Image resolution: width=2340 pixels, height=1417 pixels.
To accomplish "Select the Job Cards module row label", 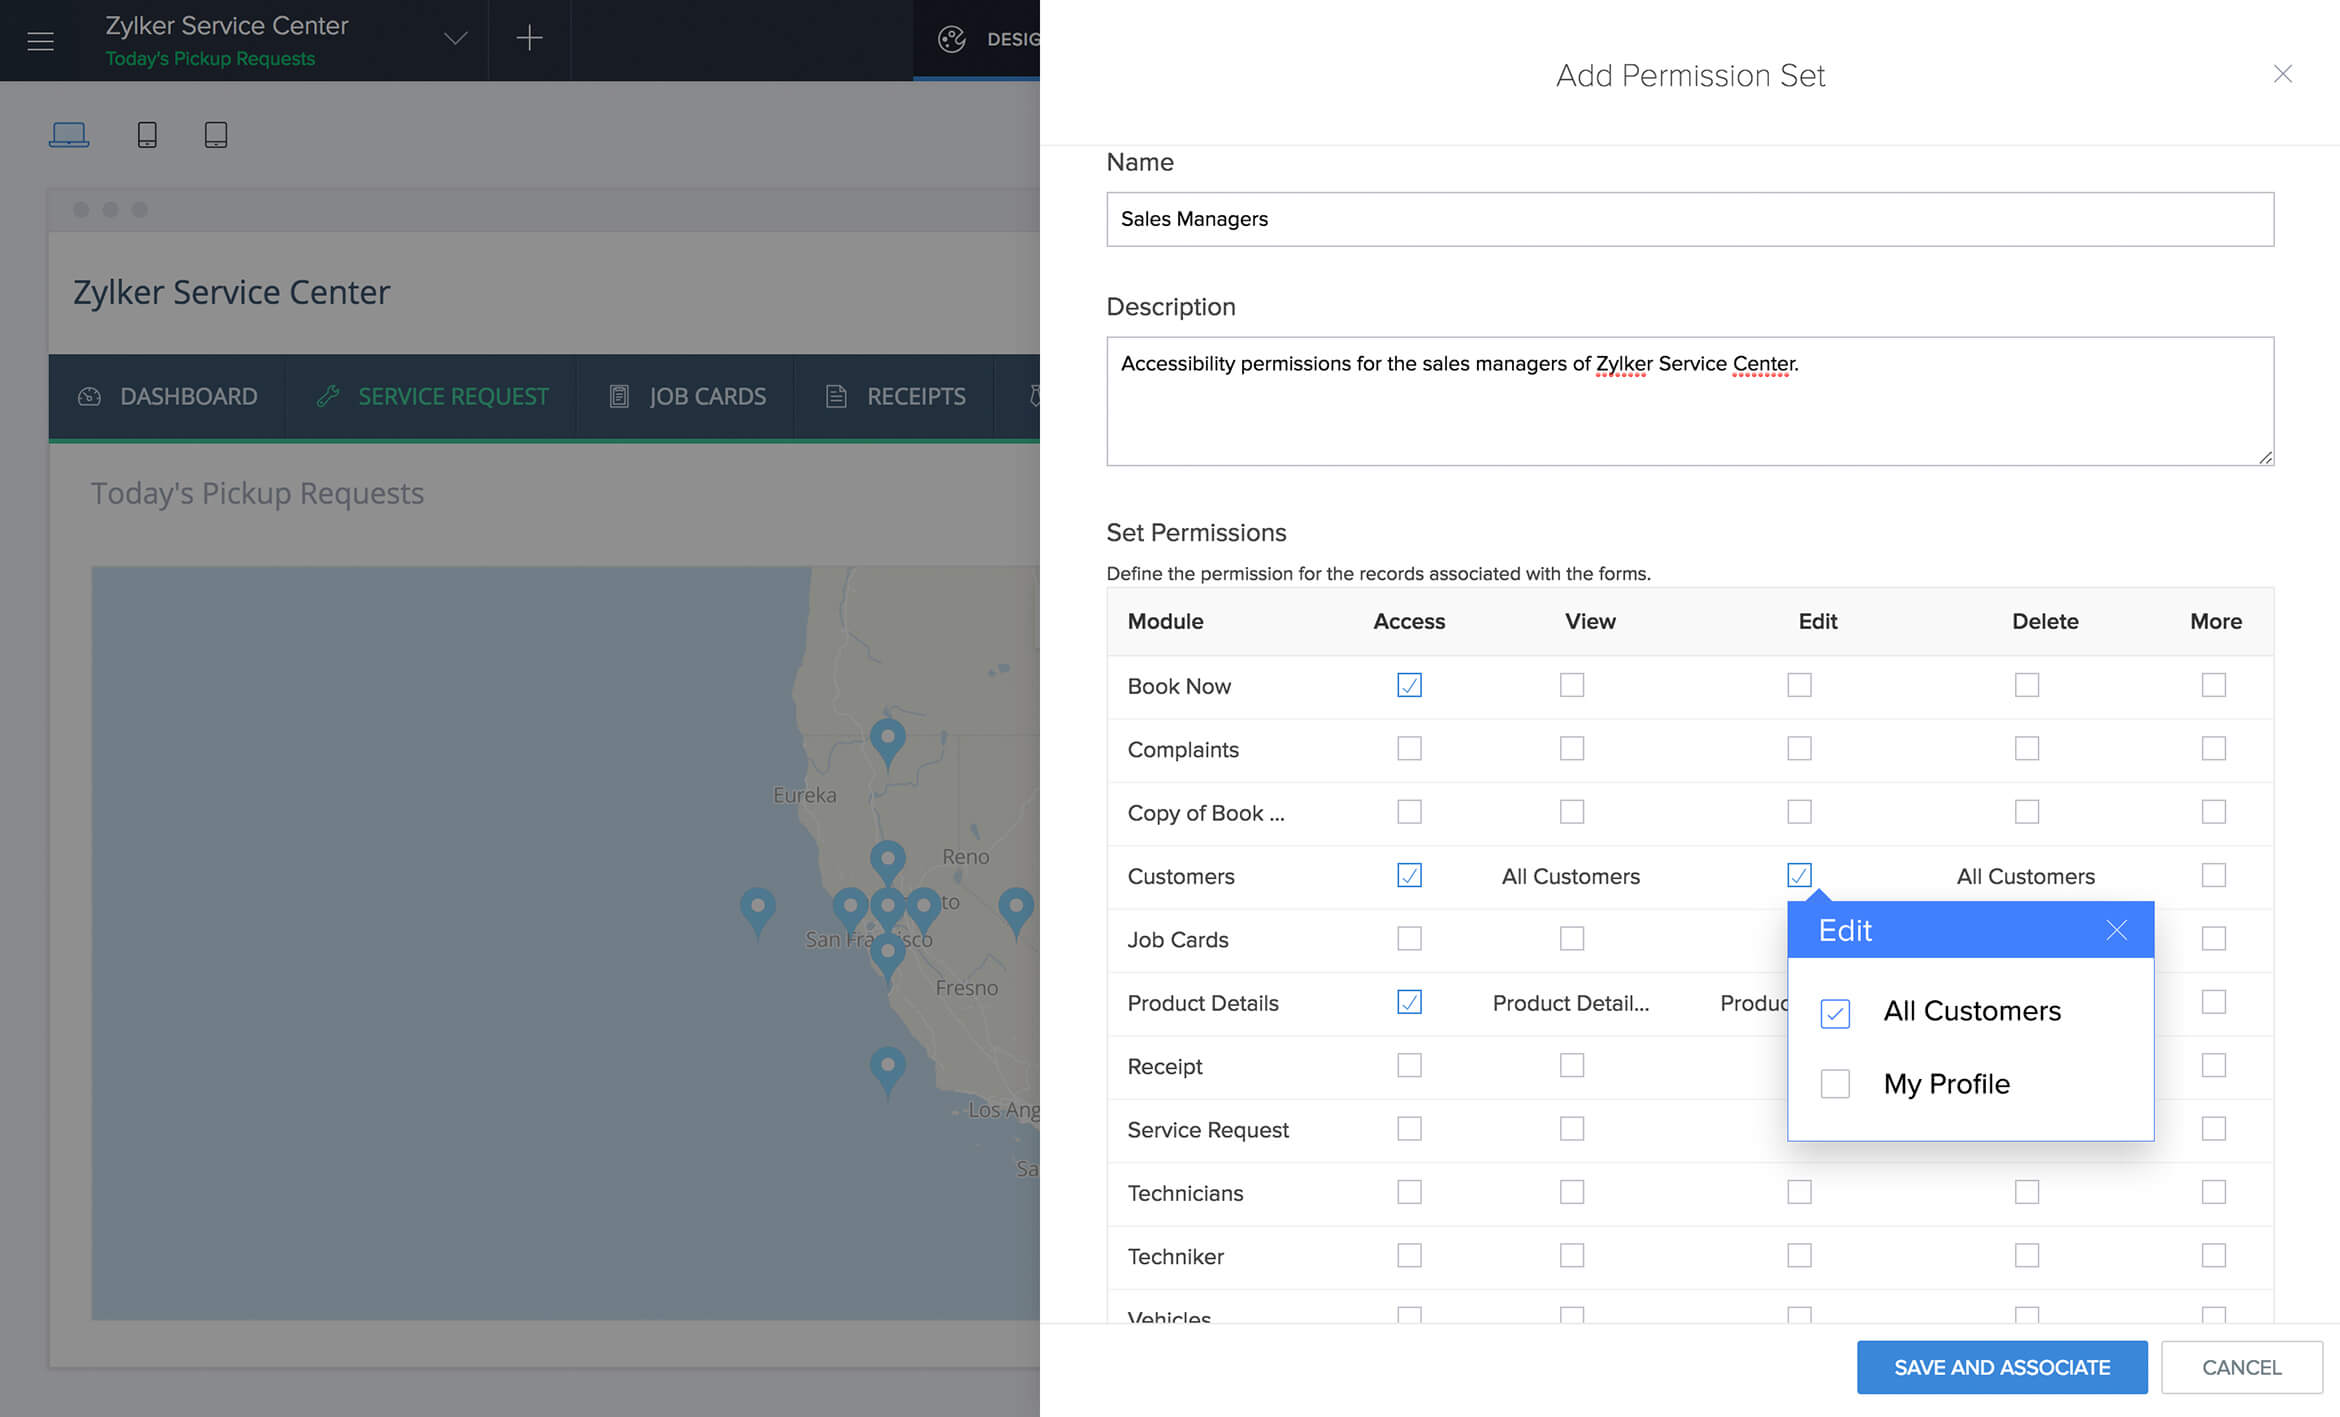I will coord(1178,940).
